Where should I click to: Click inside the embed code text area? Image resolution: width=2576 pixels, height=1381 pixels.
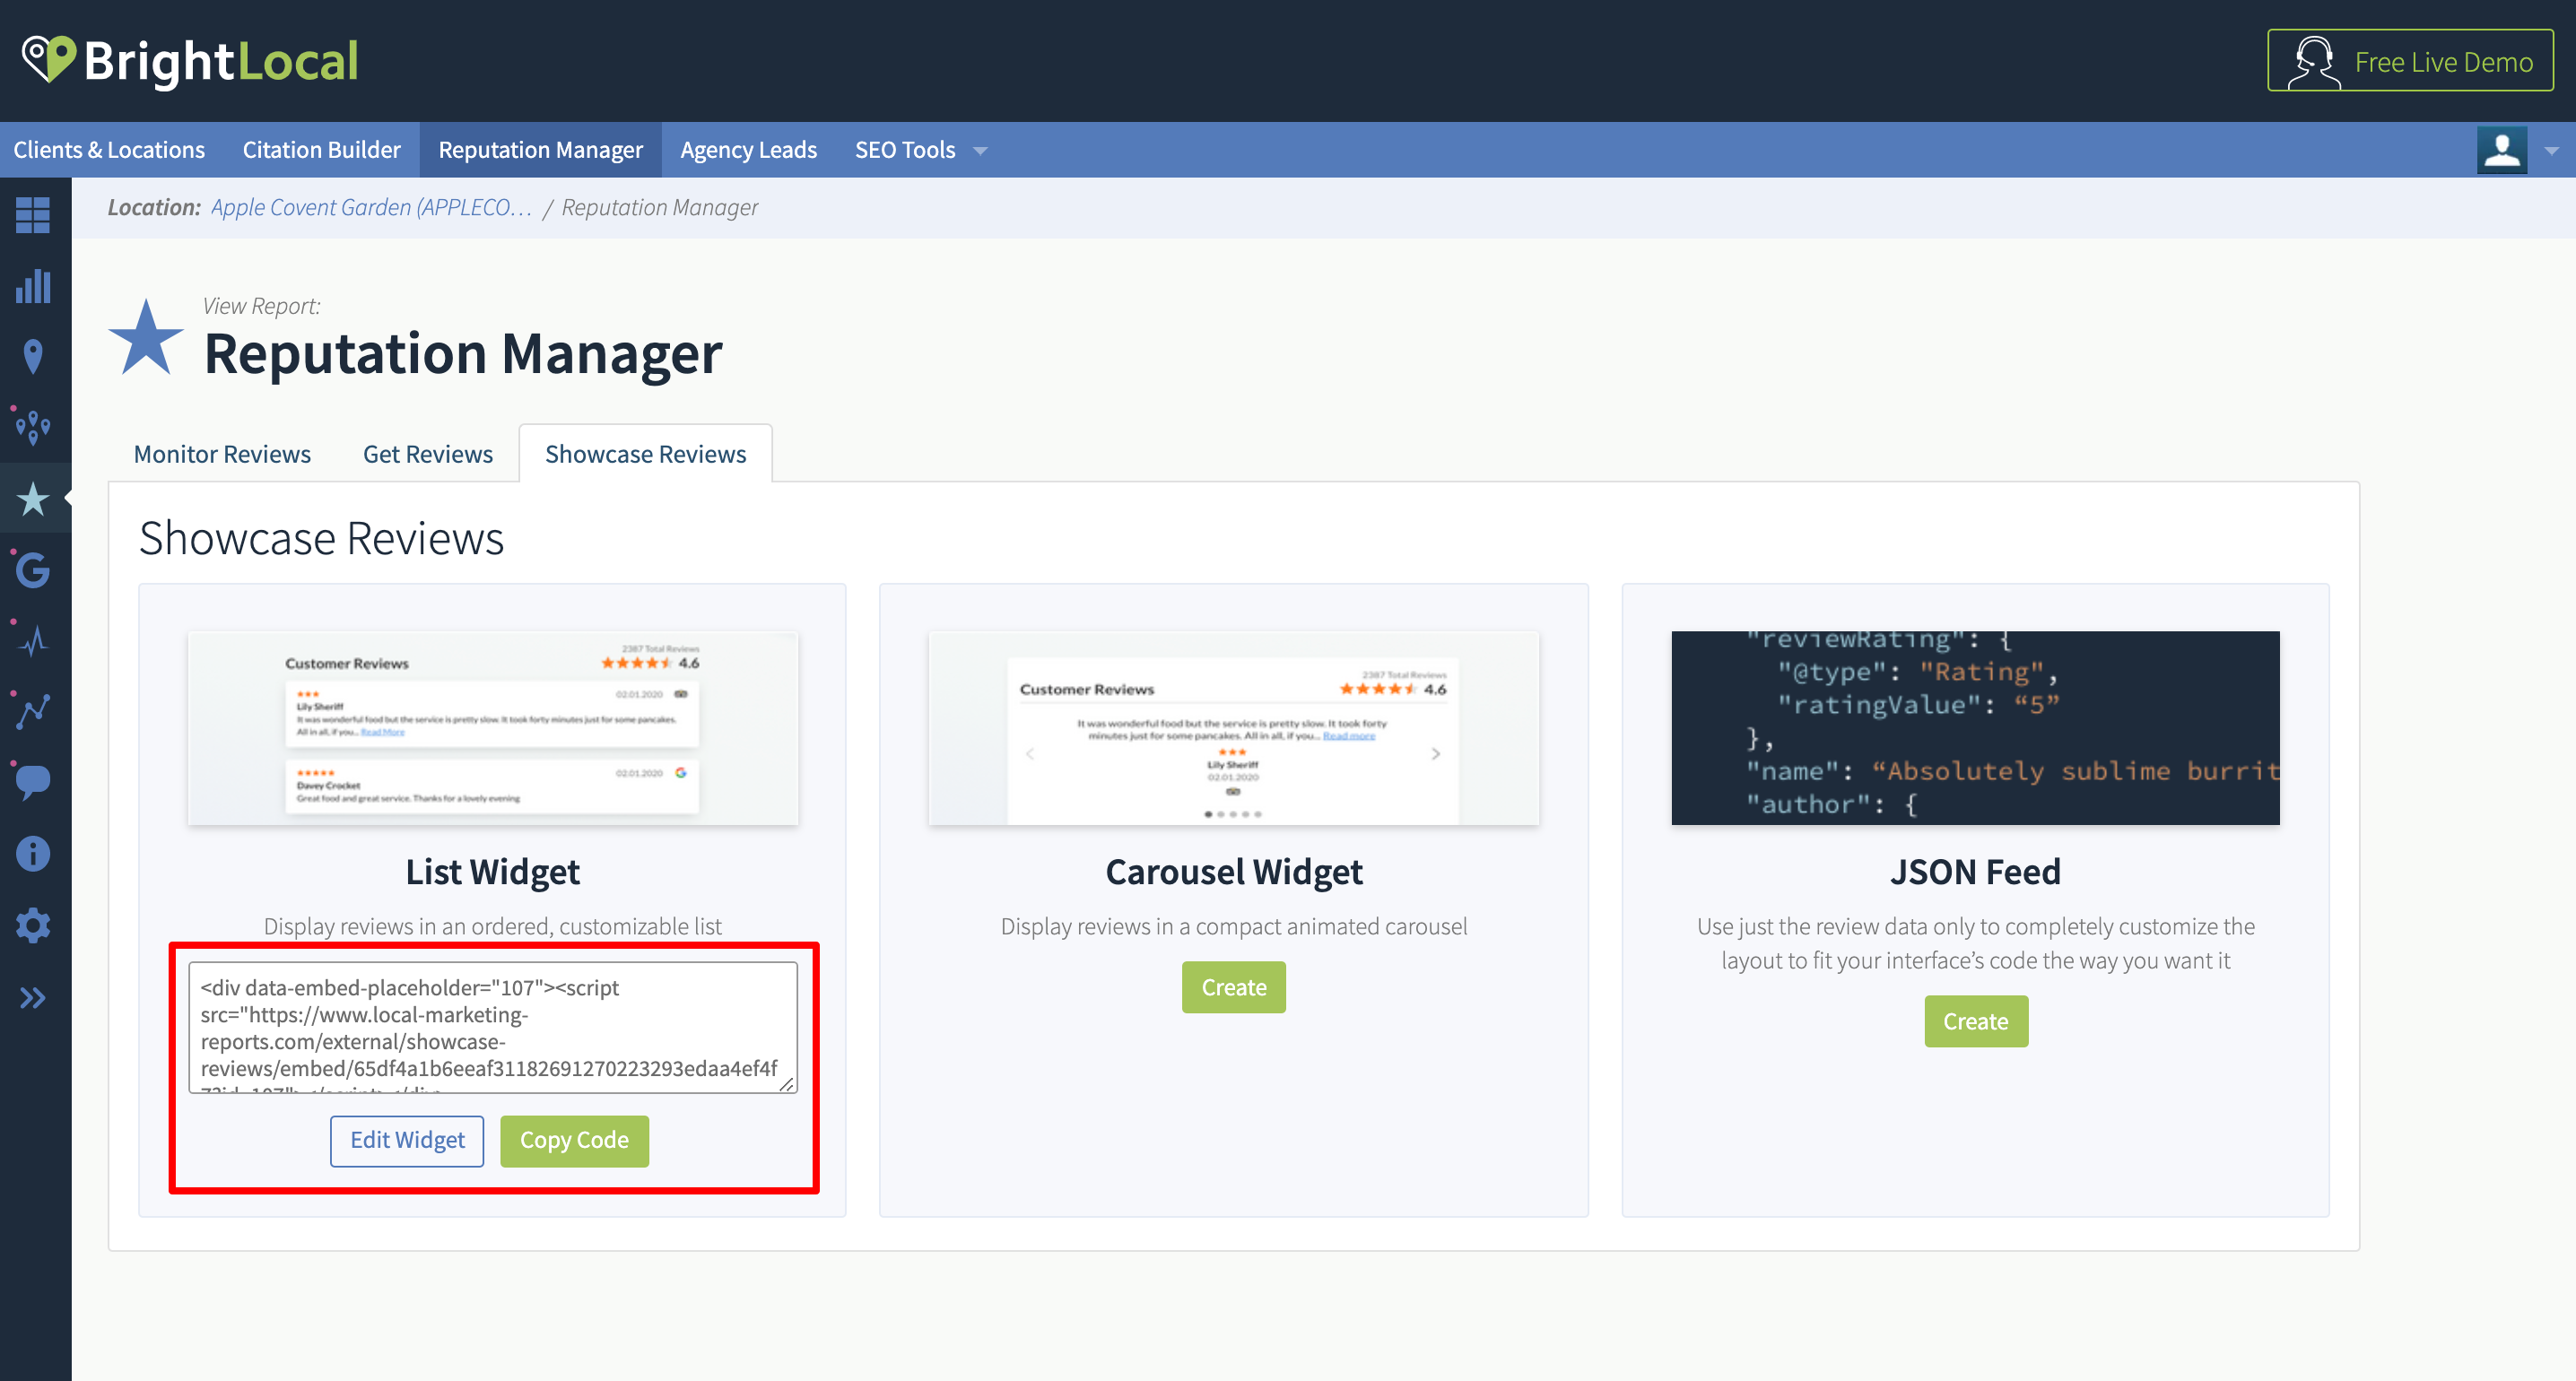coord(493,1027)
